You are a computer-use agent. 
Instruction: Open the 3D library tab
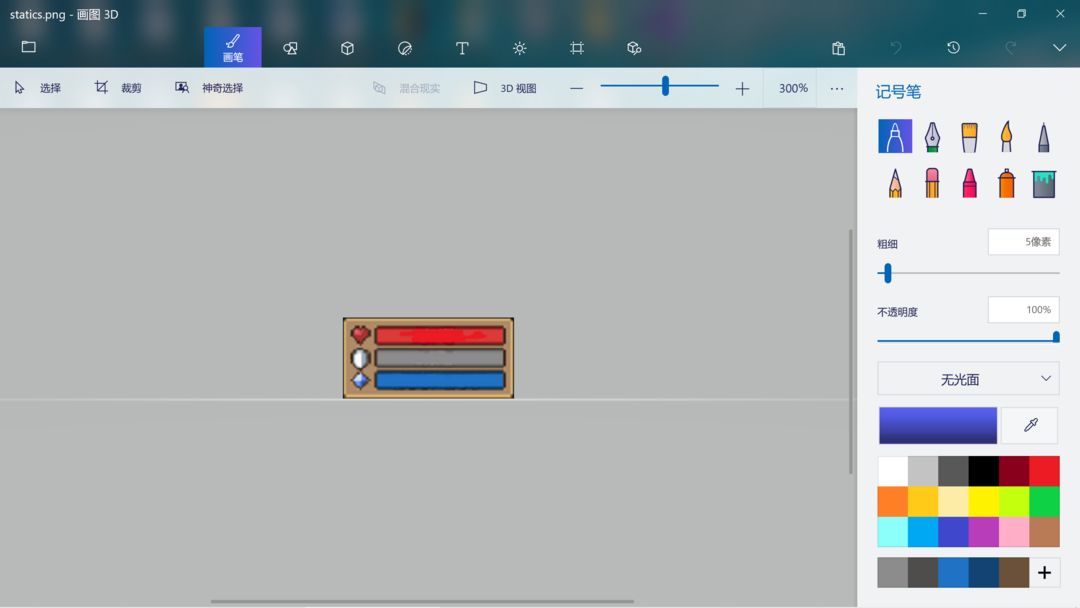click(x=634, y=48)
